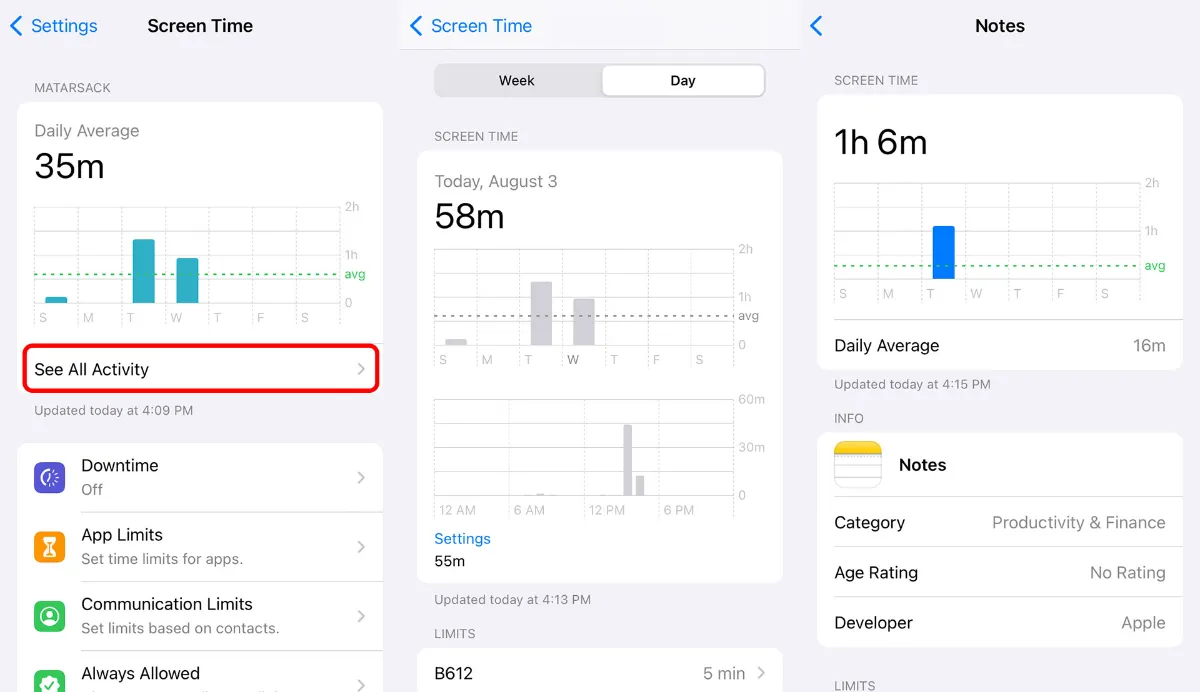Switch to the Week tab
This screenshot has width=1200, height=692.
coord(518,80)
